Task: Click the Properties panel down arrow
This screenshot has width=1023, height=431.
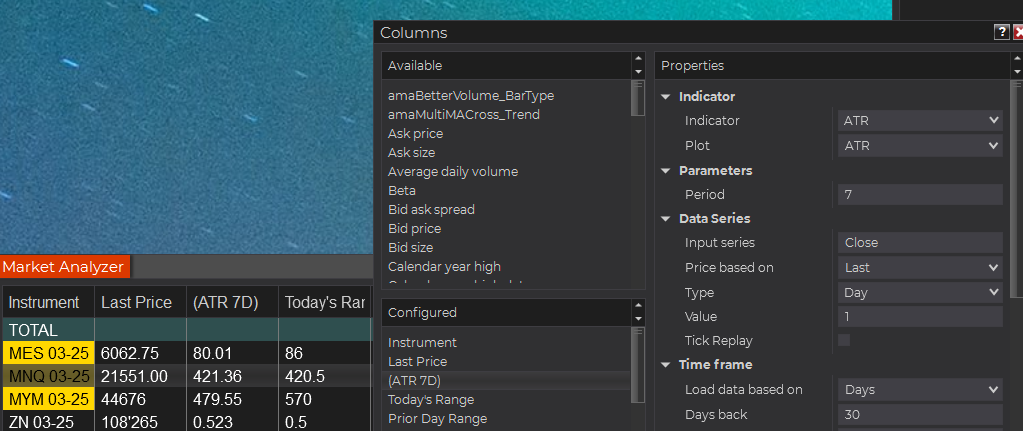Action: pos(1018,72)
